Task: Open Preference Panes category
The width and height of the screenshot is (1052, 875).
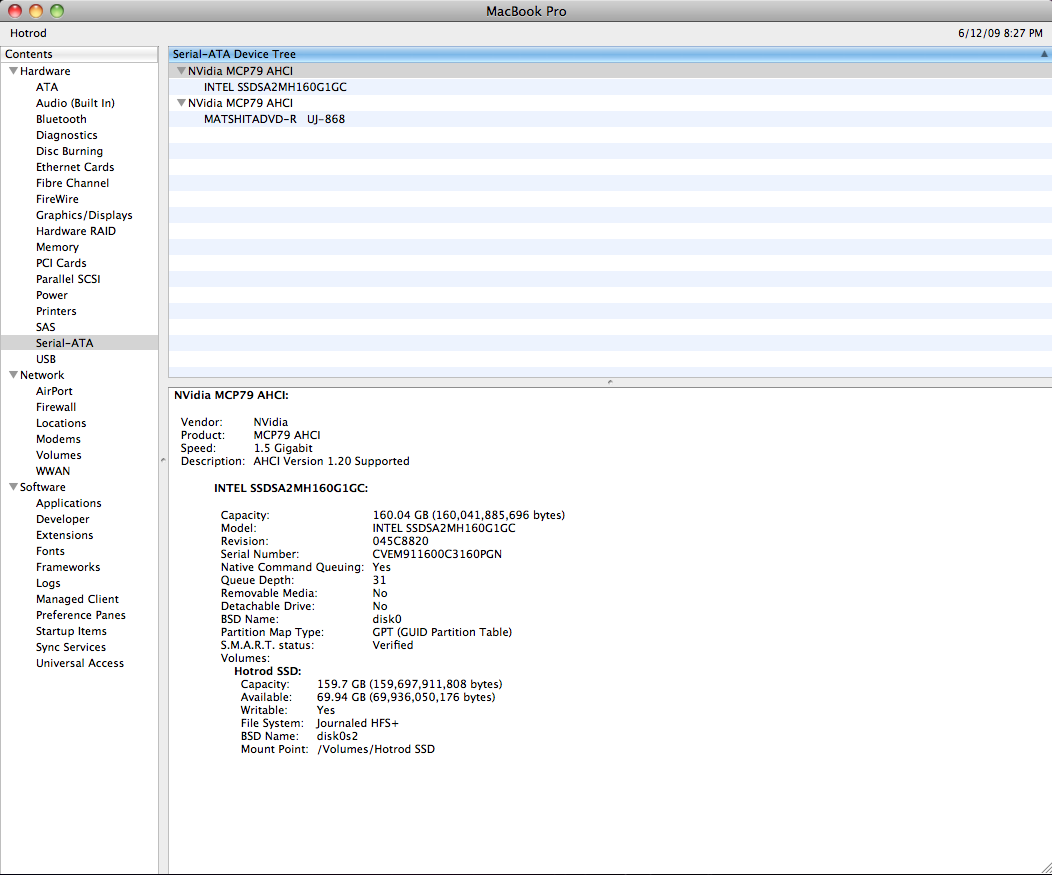Action: (81, 615)
